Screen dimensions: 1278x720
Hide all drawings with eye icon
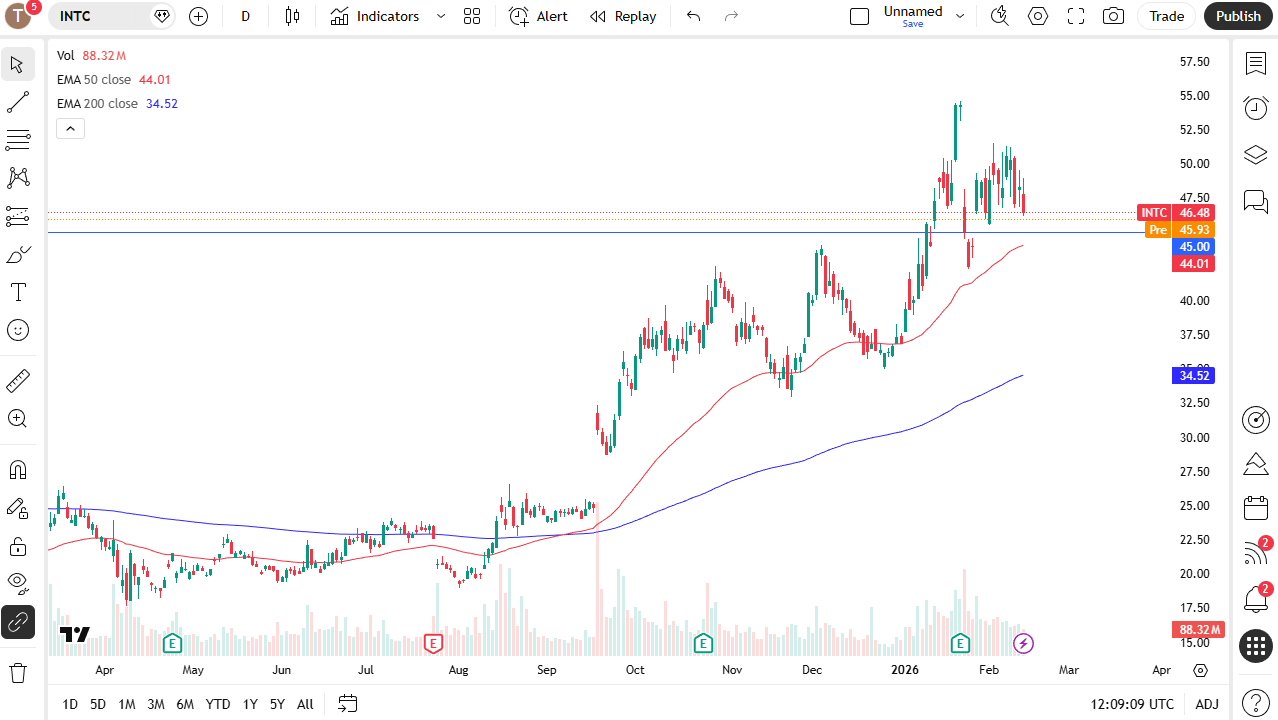(17, 583)
